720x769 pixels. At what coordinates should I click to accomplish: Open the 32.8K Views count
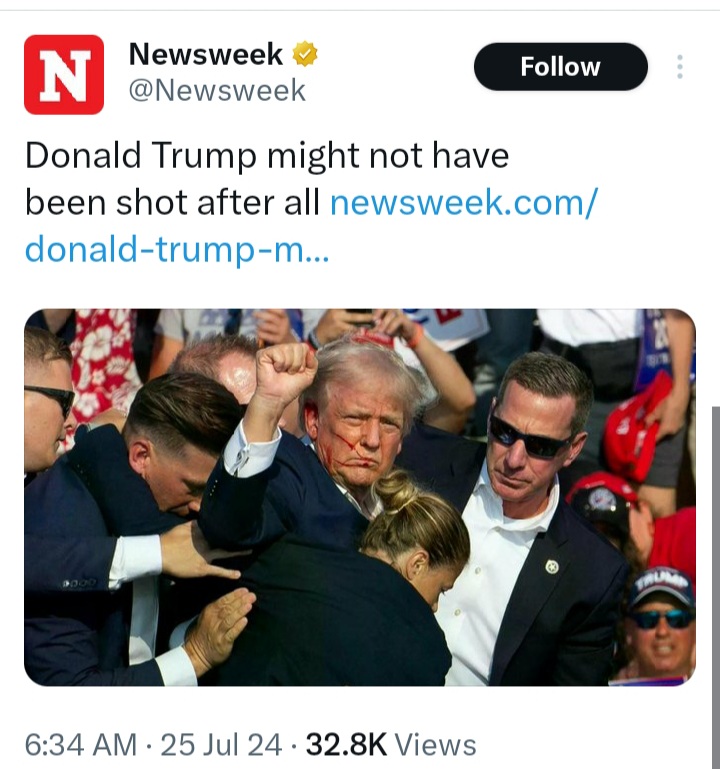tap(391, 744)
